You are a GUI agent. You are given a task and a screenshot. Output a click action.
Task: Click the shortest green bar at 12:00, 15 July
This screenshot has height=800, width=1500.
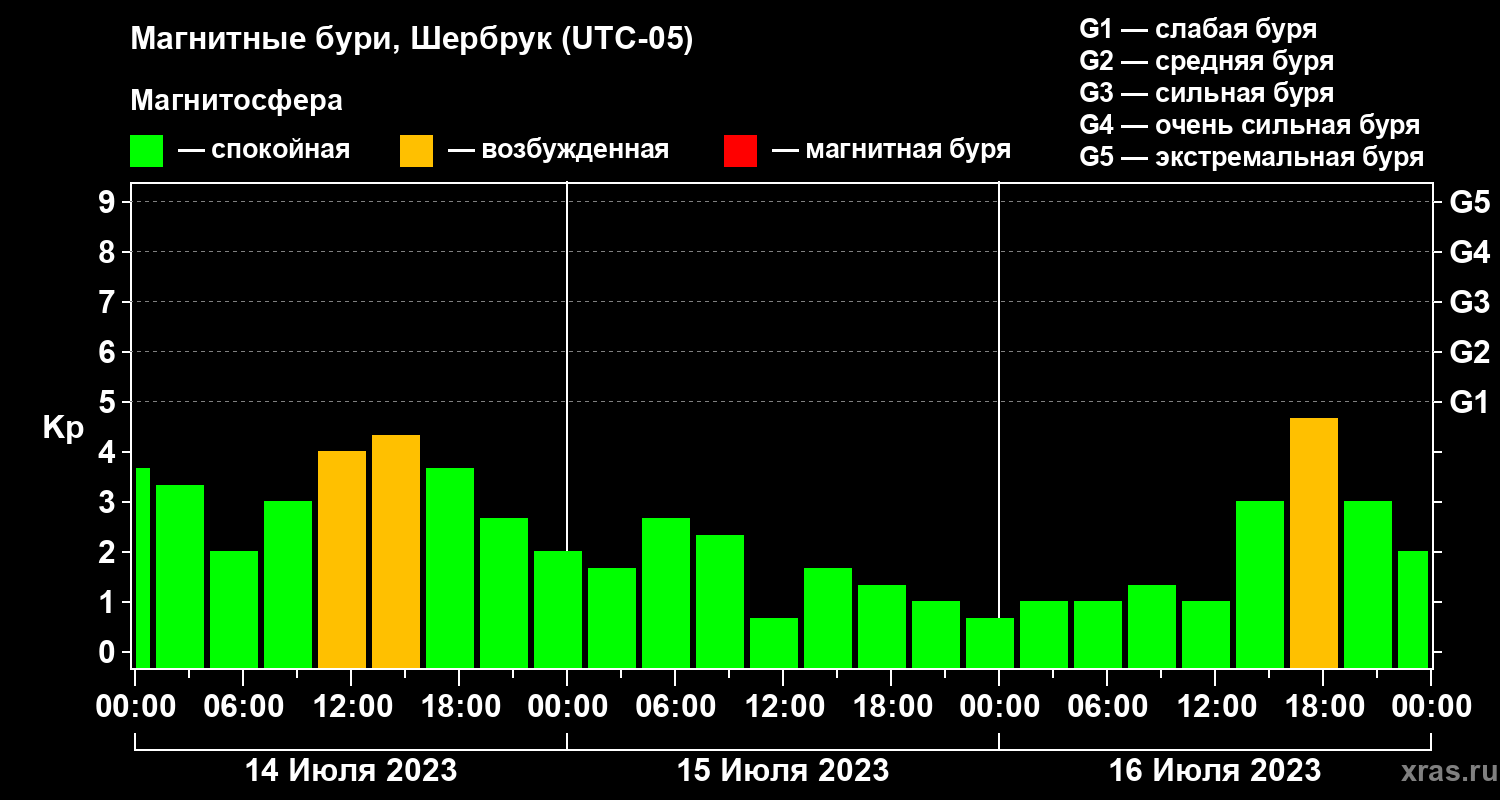pyautogui.click(x=774, y=643)
